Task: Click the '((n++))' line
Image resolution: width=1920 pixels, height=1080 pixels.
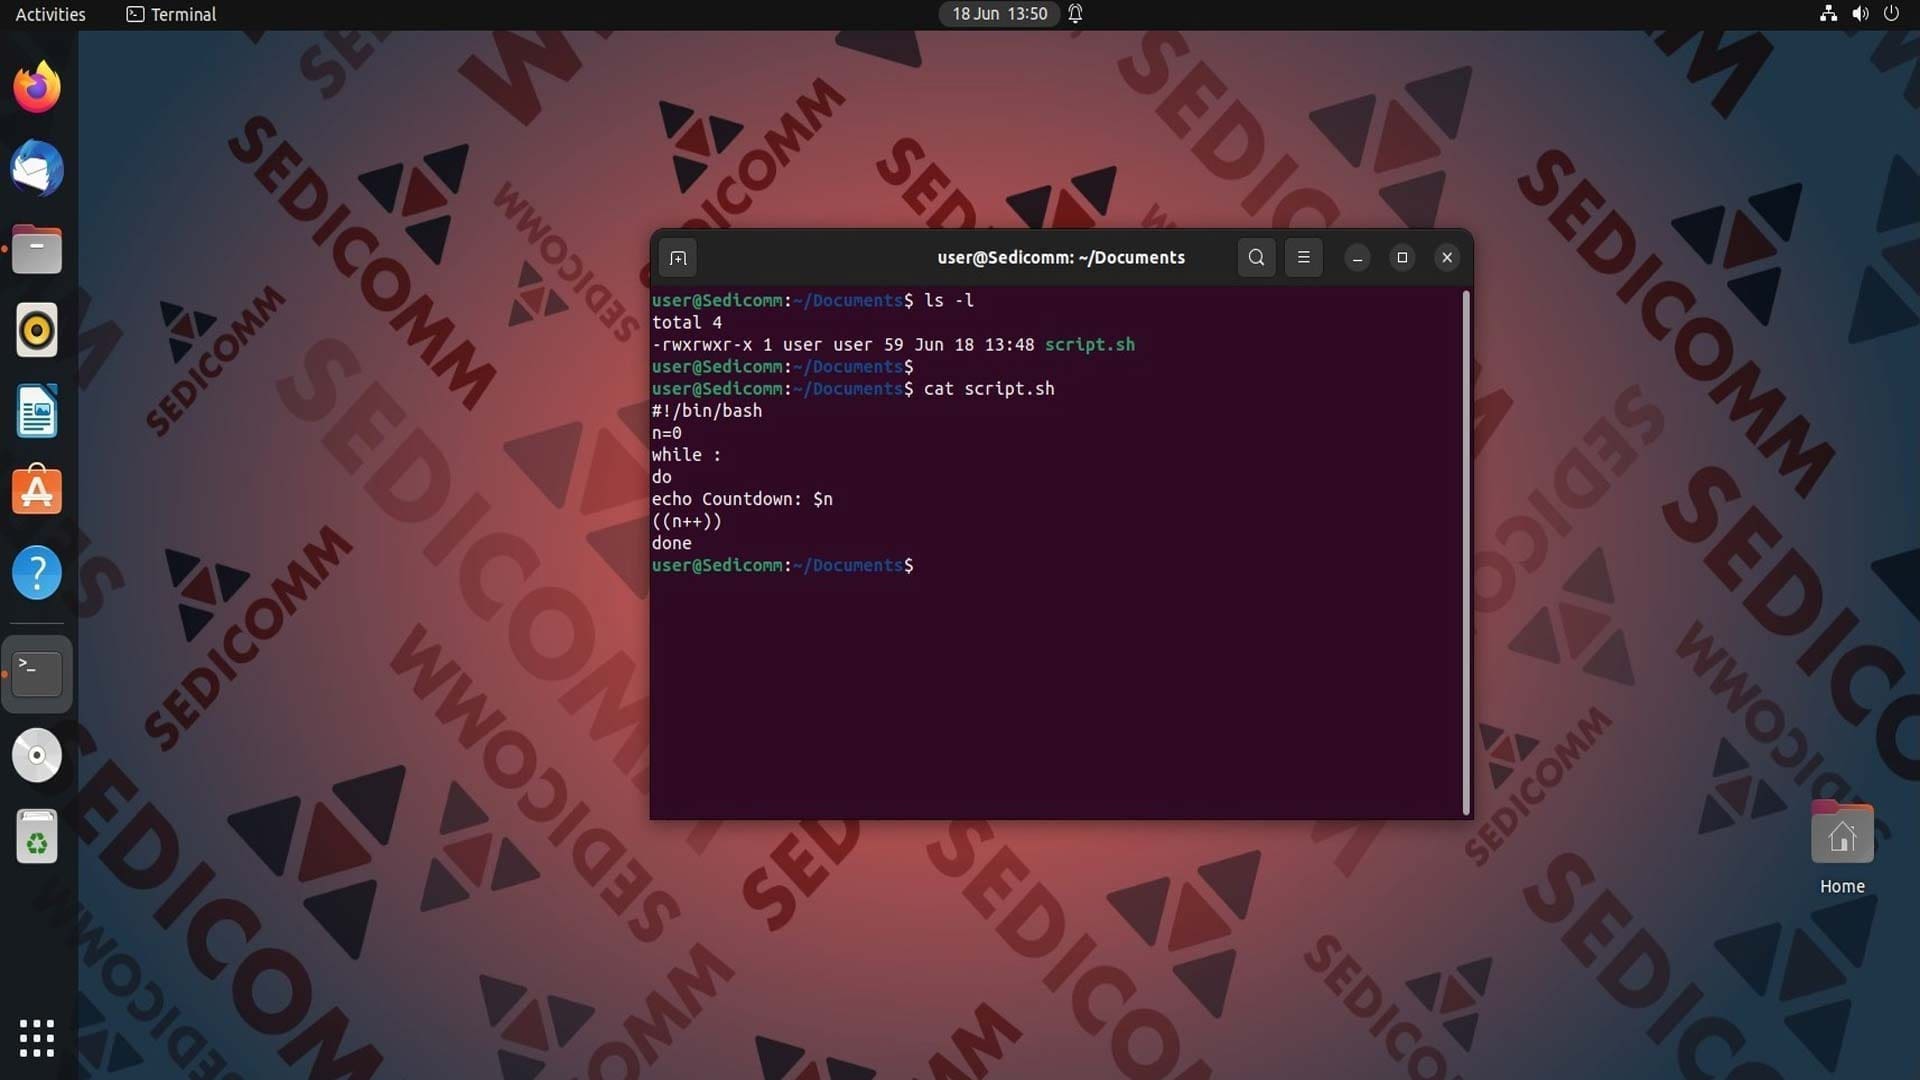Action: pyautogui.click(x=686, y=521)
